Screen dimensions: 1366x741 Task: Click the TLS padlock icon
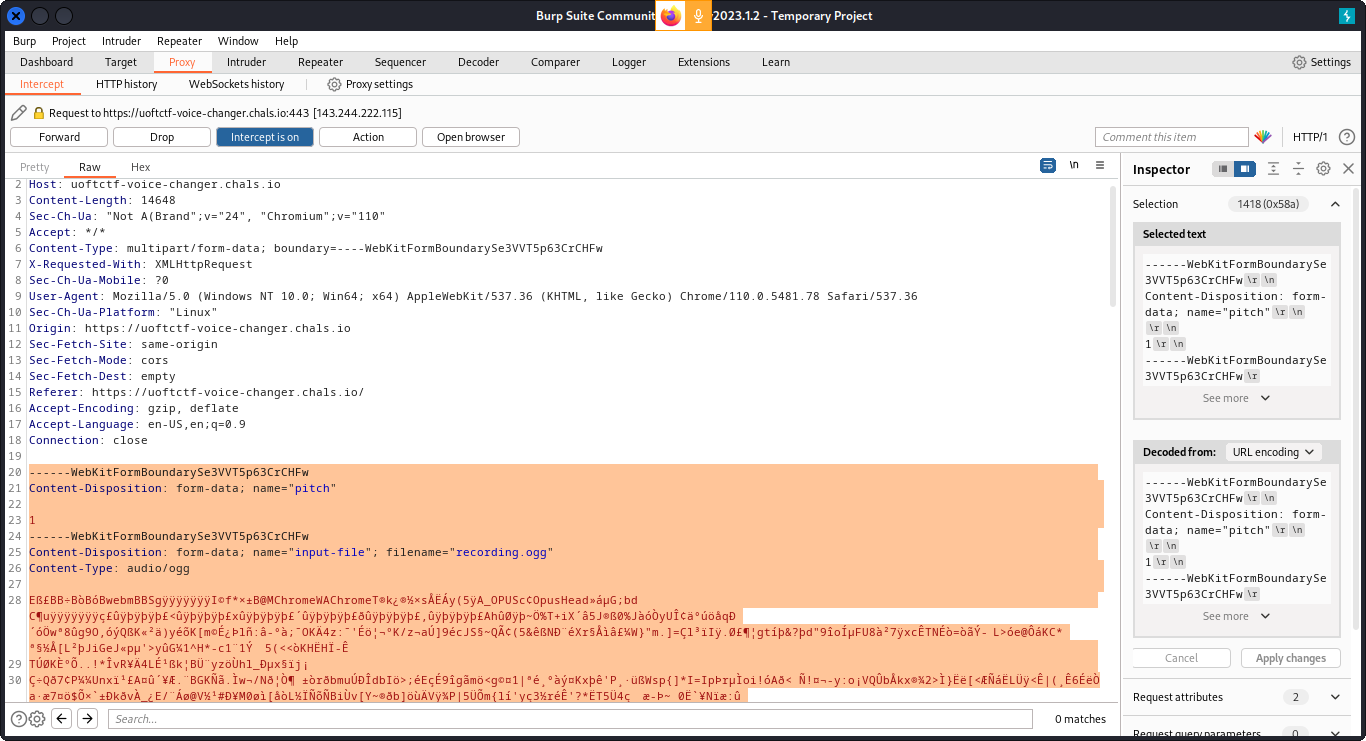click(x=39, y=113)
